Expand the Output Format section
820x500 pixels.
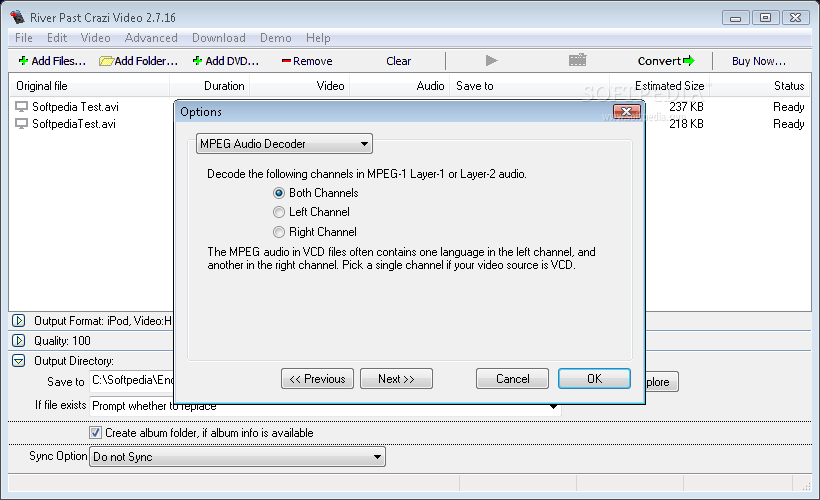click(x=18, y=321)
